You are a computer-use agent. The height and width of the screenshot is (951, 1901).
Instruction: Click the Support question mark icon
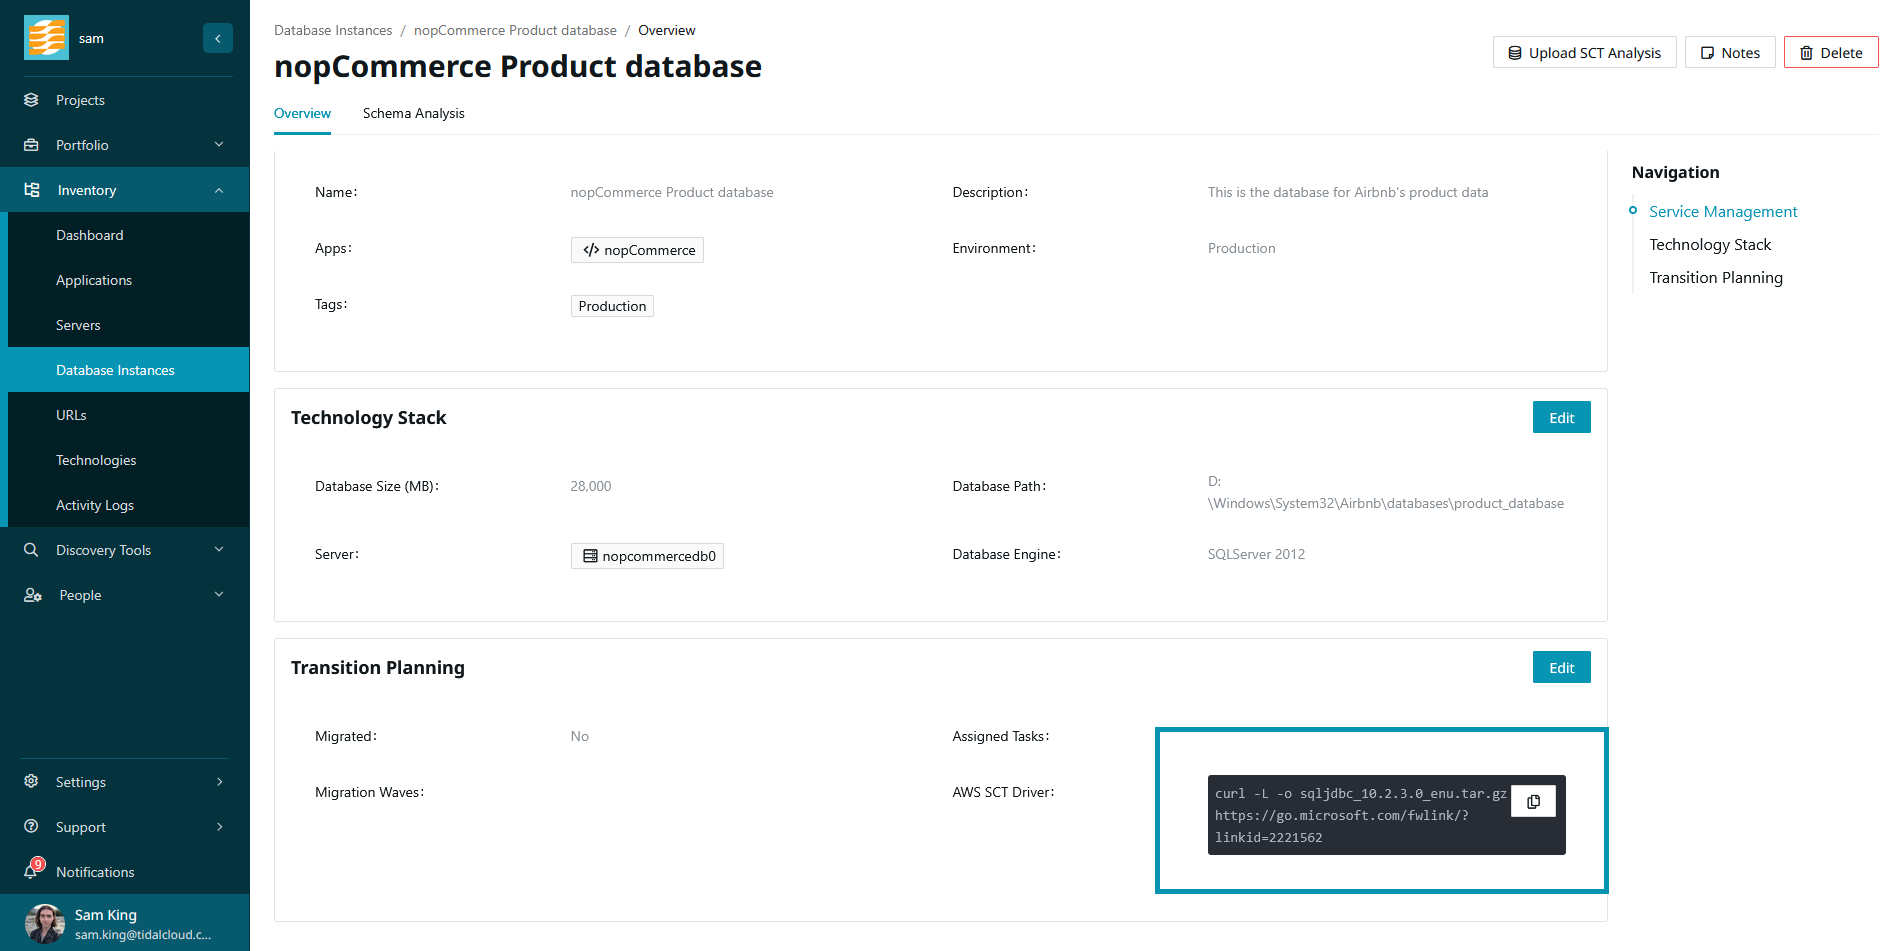pyautogui.click(x=31, y=826)
